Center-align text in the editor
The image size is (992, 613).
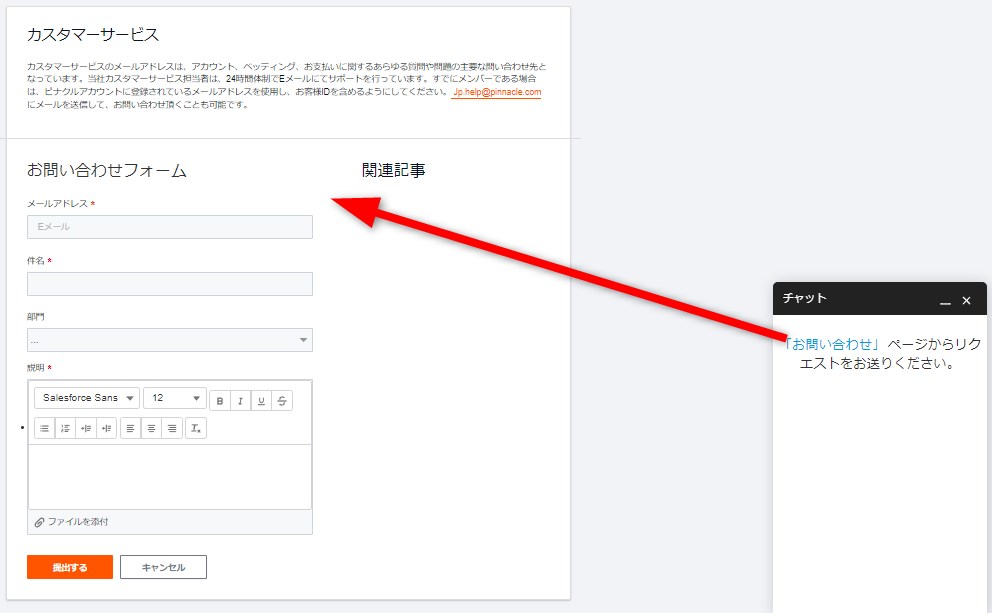coord(151,428)
